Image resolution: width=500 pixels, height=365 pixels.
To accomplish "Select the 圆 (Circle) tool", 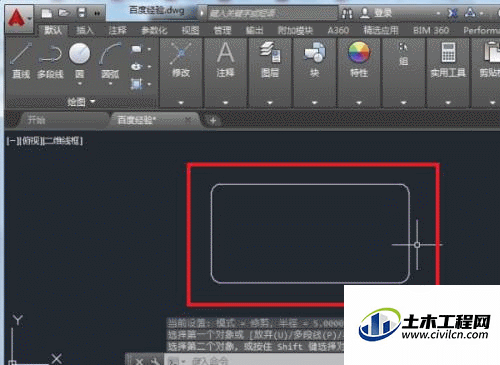I will click(79, 61).
